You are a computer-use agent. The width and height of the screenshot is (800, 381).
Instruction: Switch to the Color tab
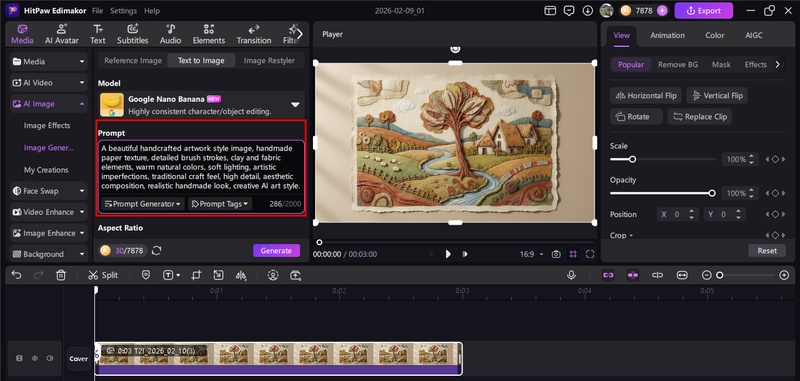(714, 35)
